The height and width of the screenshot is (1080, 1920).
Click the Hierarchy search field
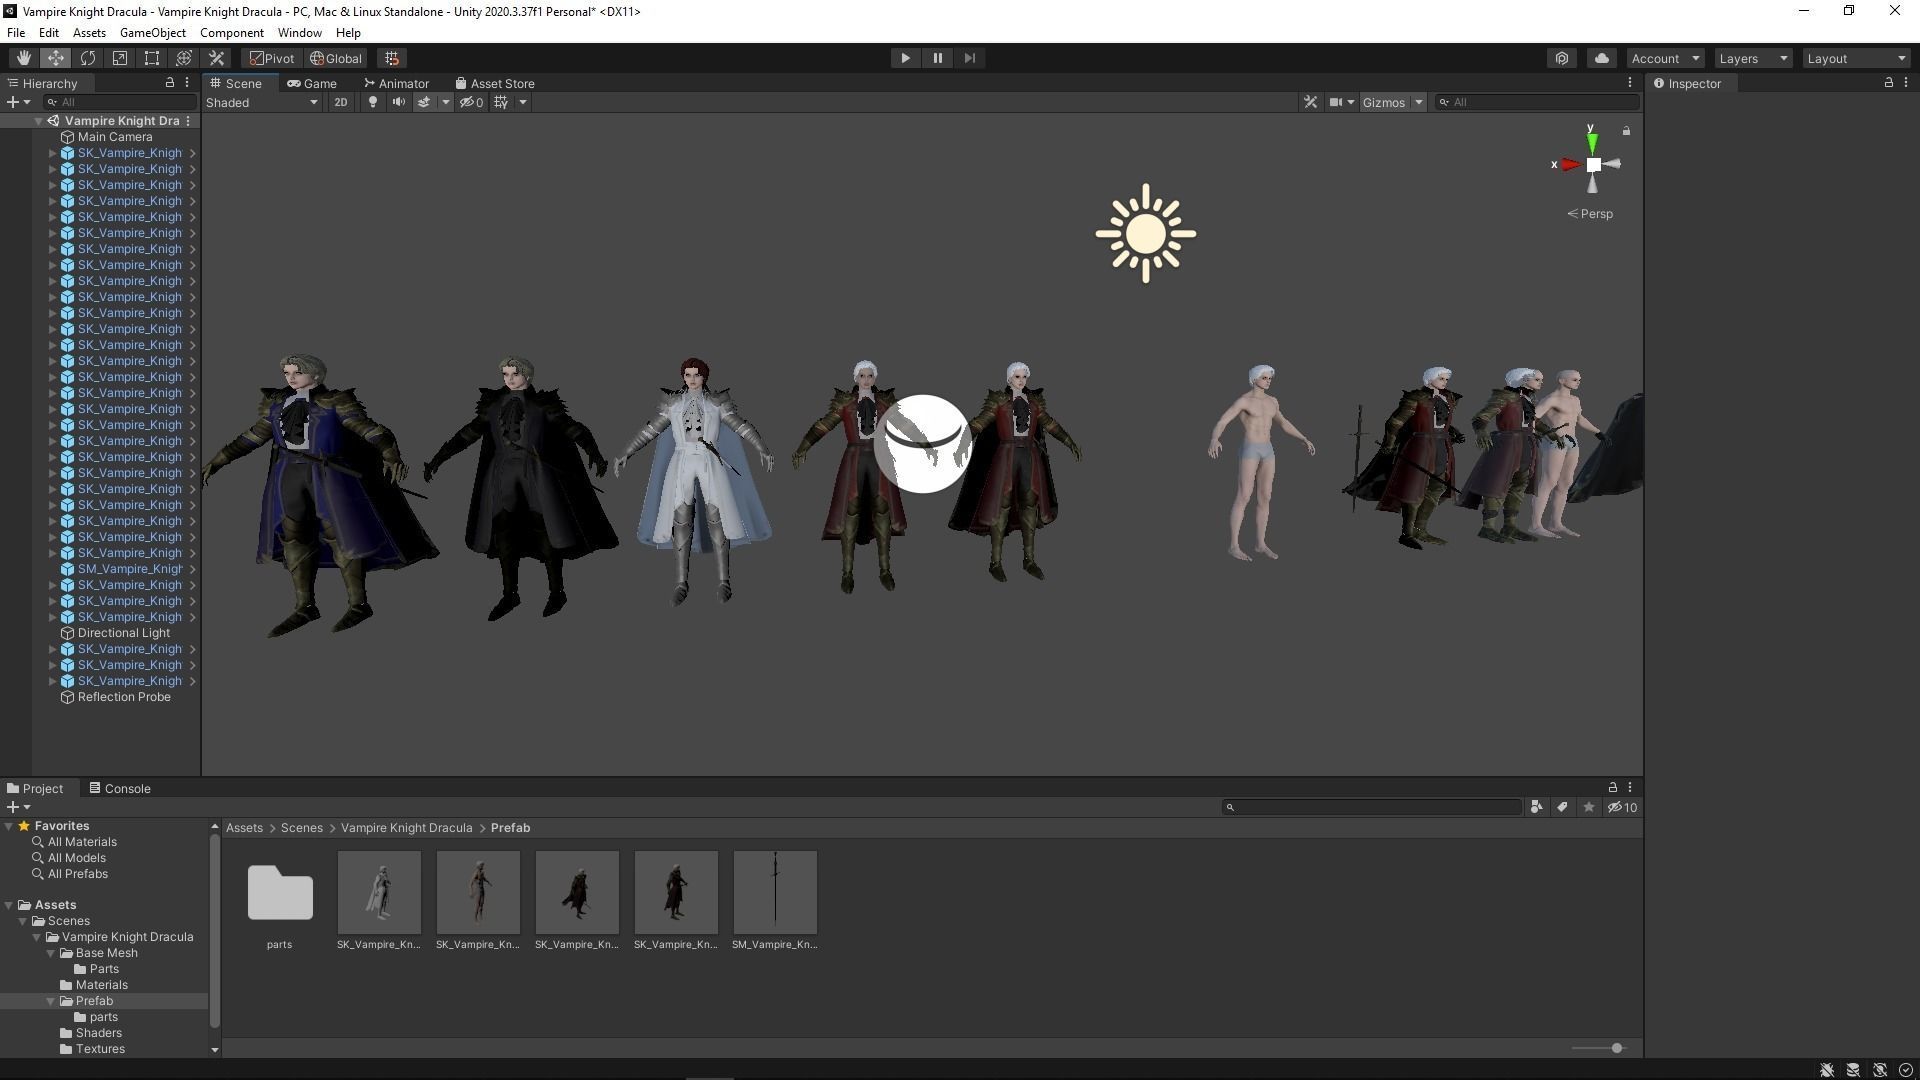click(x=120, y=102)
